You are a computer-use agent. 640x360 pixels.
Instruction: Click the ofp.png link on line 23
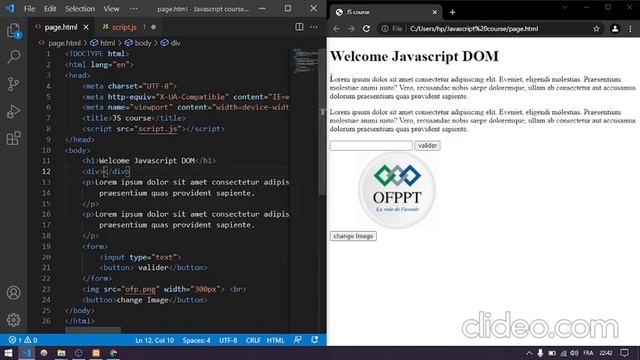coord(140,289)
